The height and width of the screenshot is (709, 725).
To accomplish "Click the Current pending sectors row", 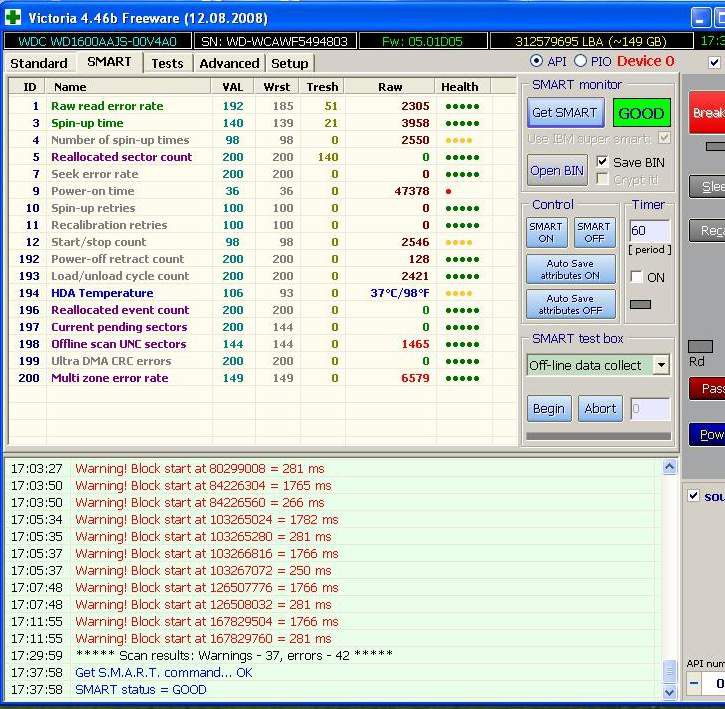I will coord(261,327).
